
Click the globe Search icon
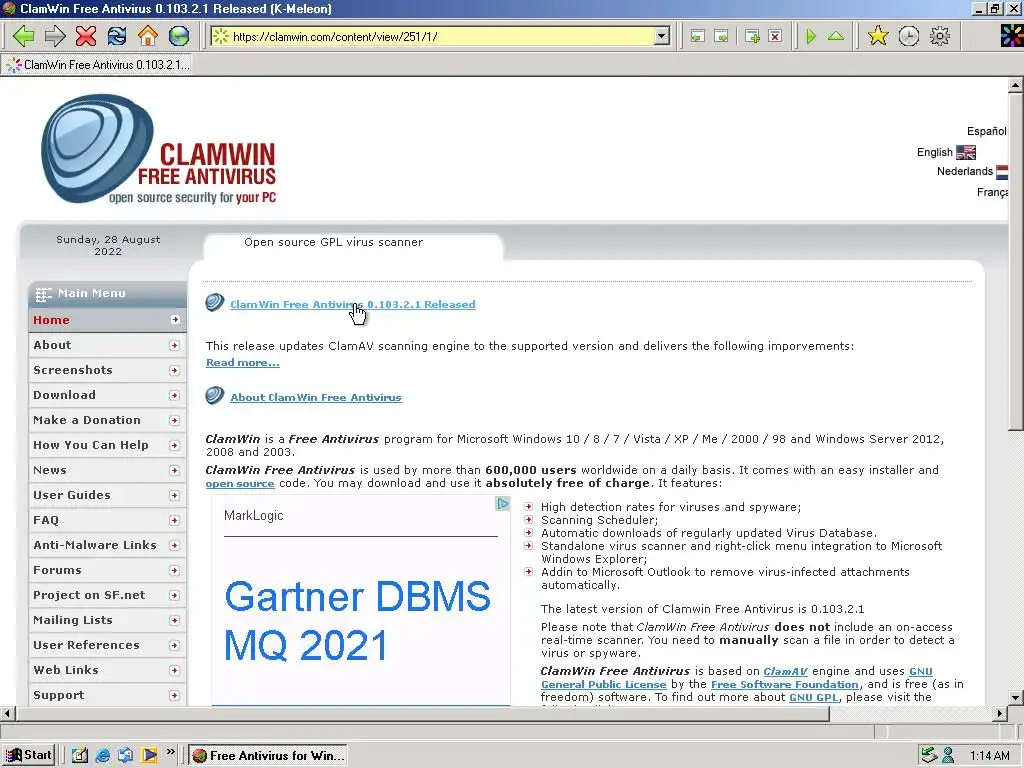[x=178, y=36]
